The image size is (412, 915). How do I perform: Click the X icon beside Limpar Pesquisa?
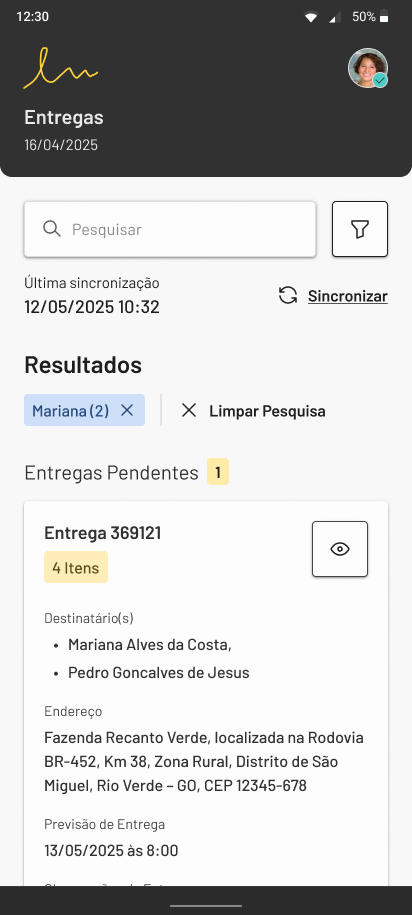188,410
